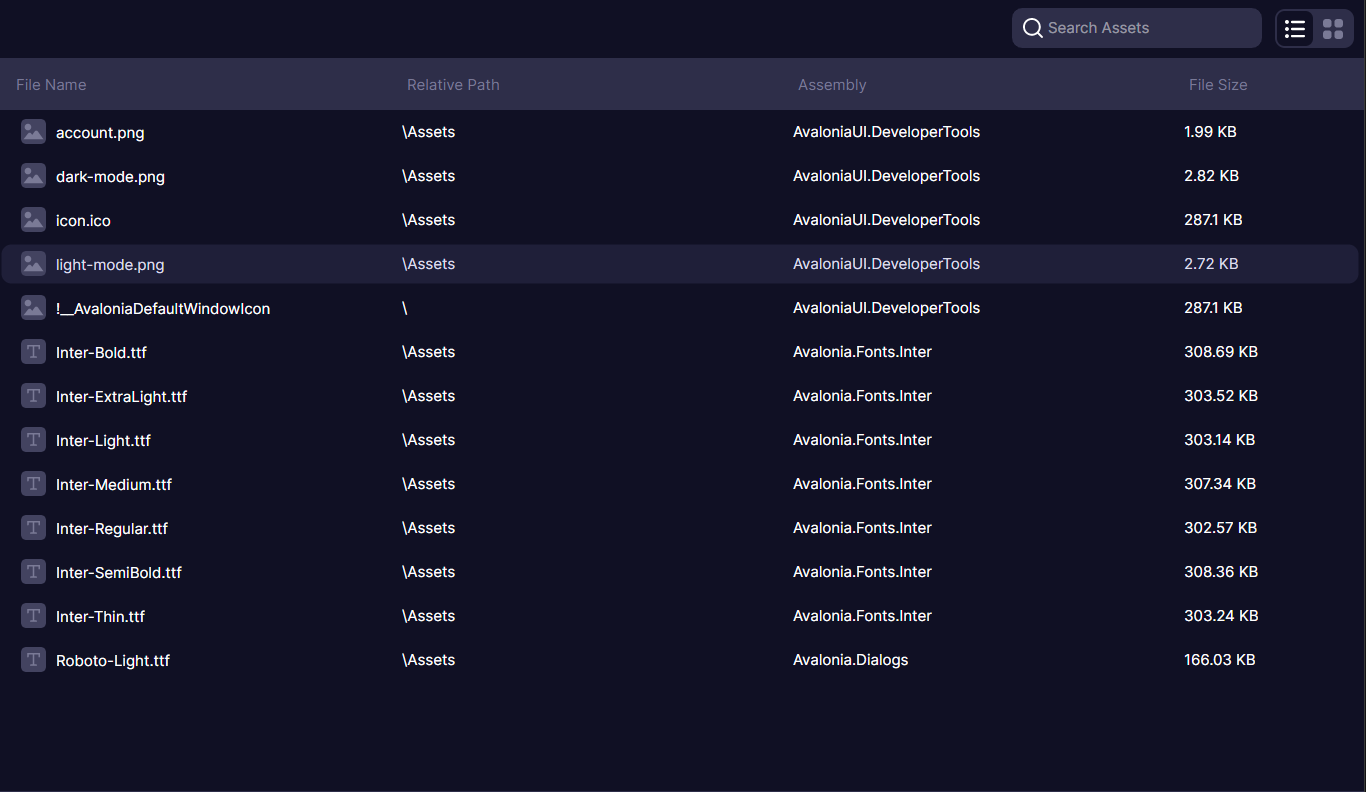Click the search magnifier icon
Image resolution: width=1366 pixels, height=792 pixels.
1033,28
